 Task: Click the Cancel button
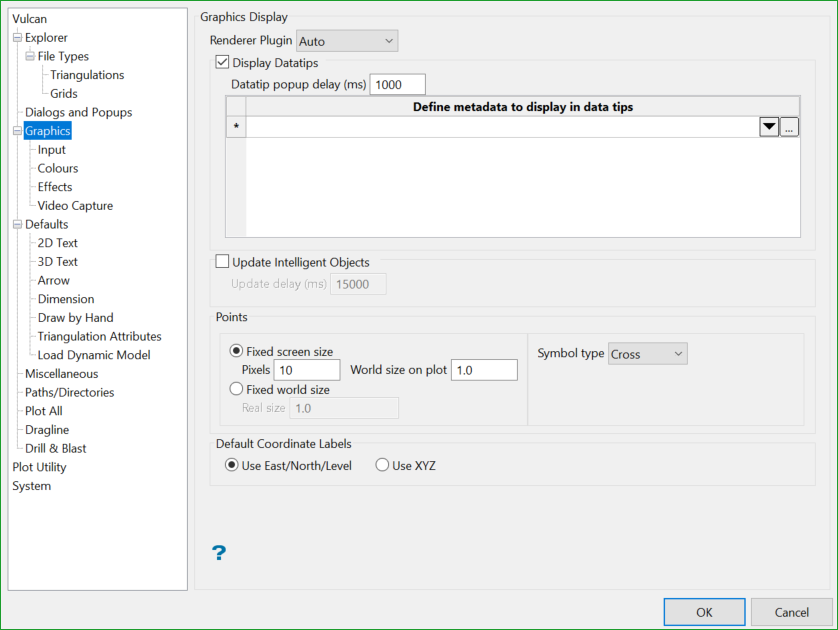(791, 612)
